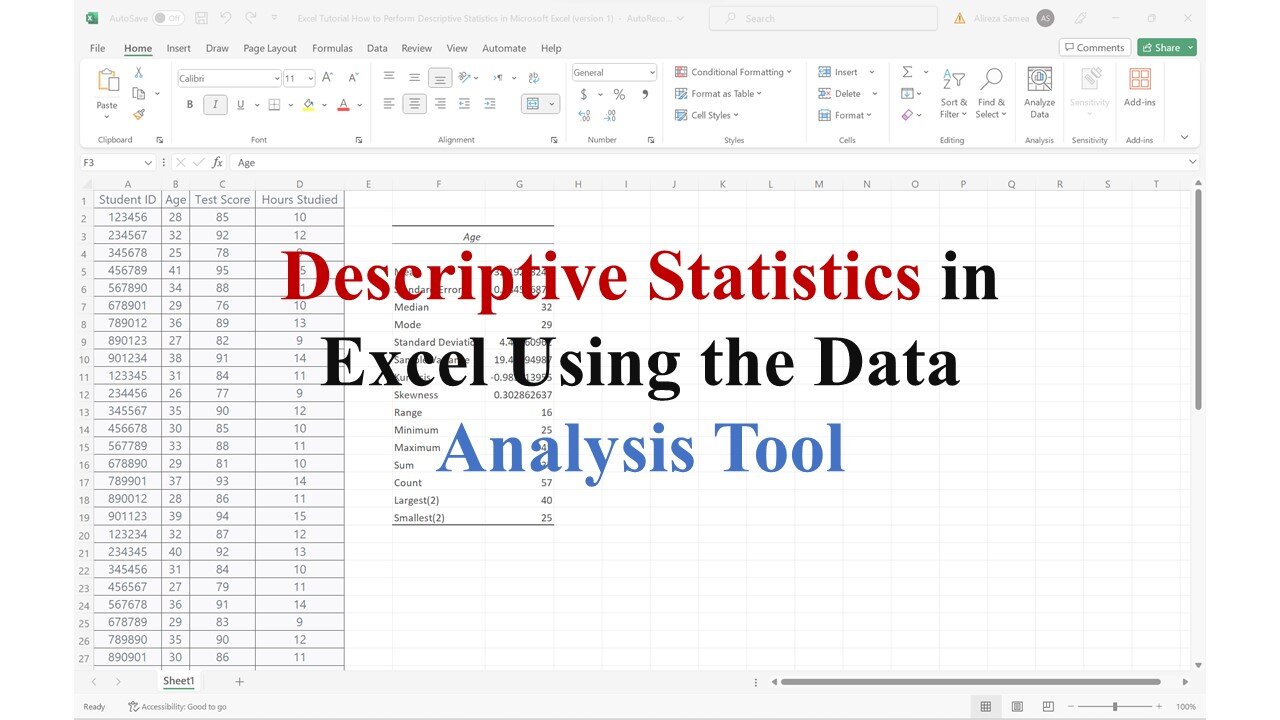Click the new sheet plus button
The image size is (1280, 720).
(239, 681)
